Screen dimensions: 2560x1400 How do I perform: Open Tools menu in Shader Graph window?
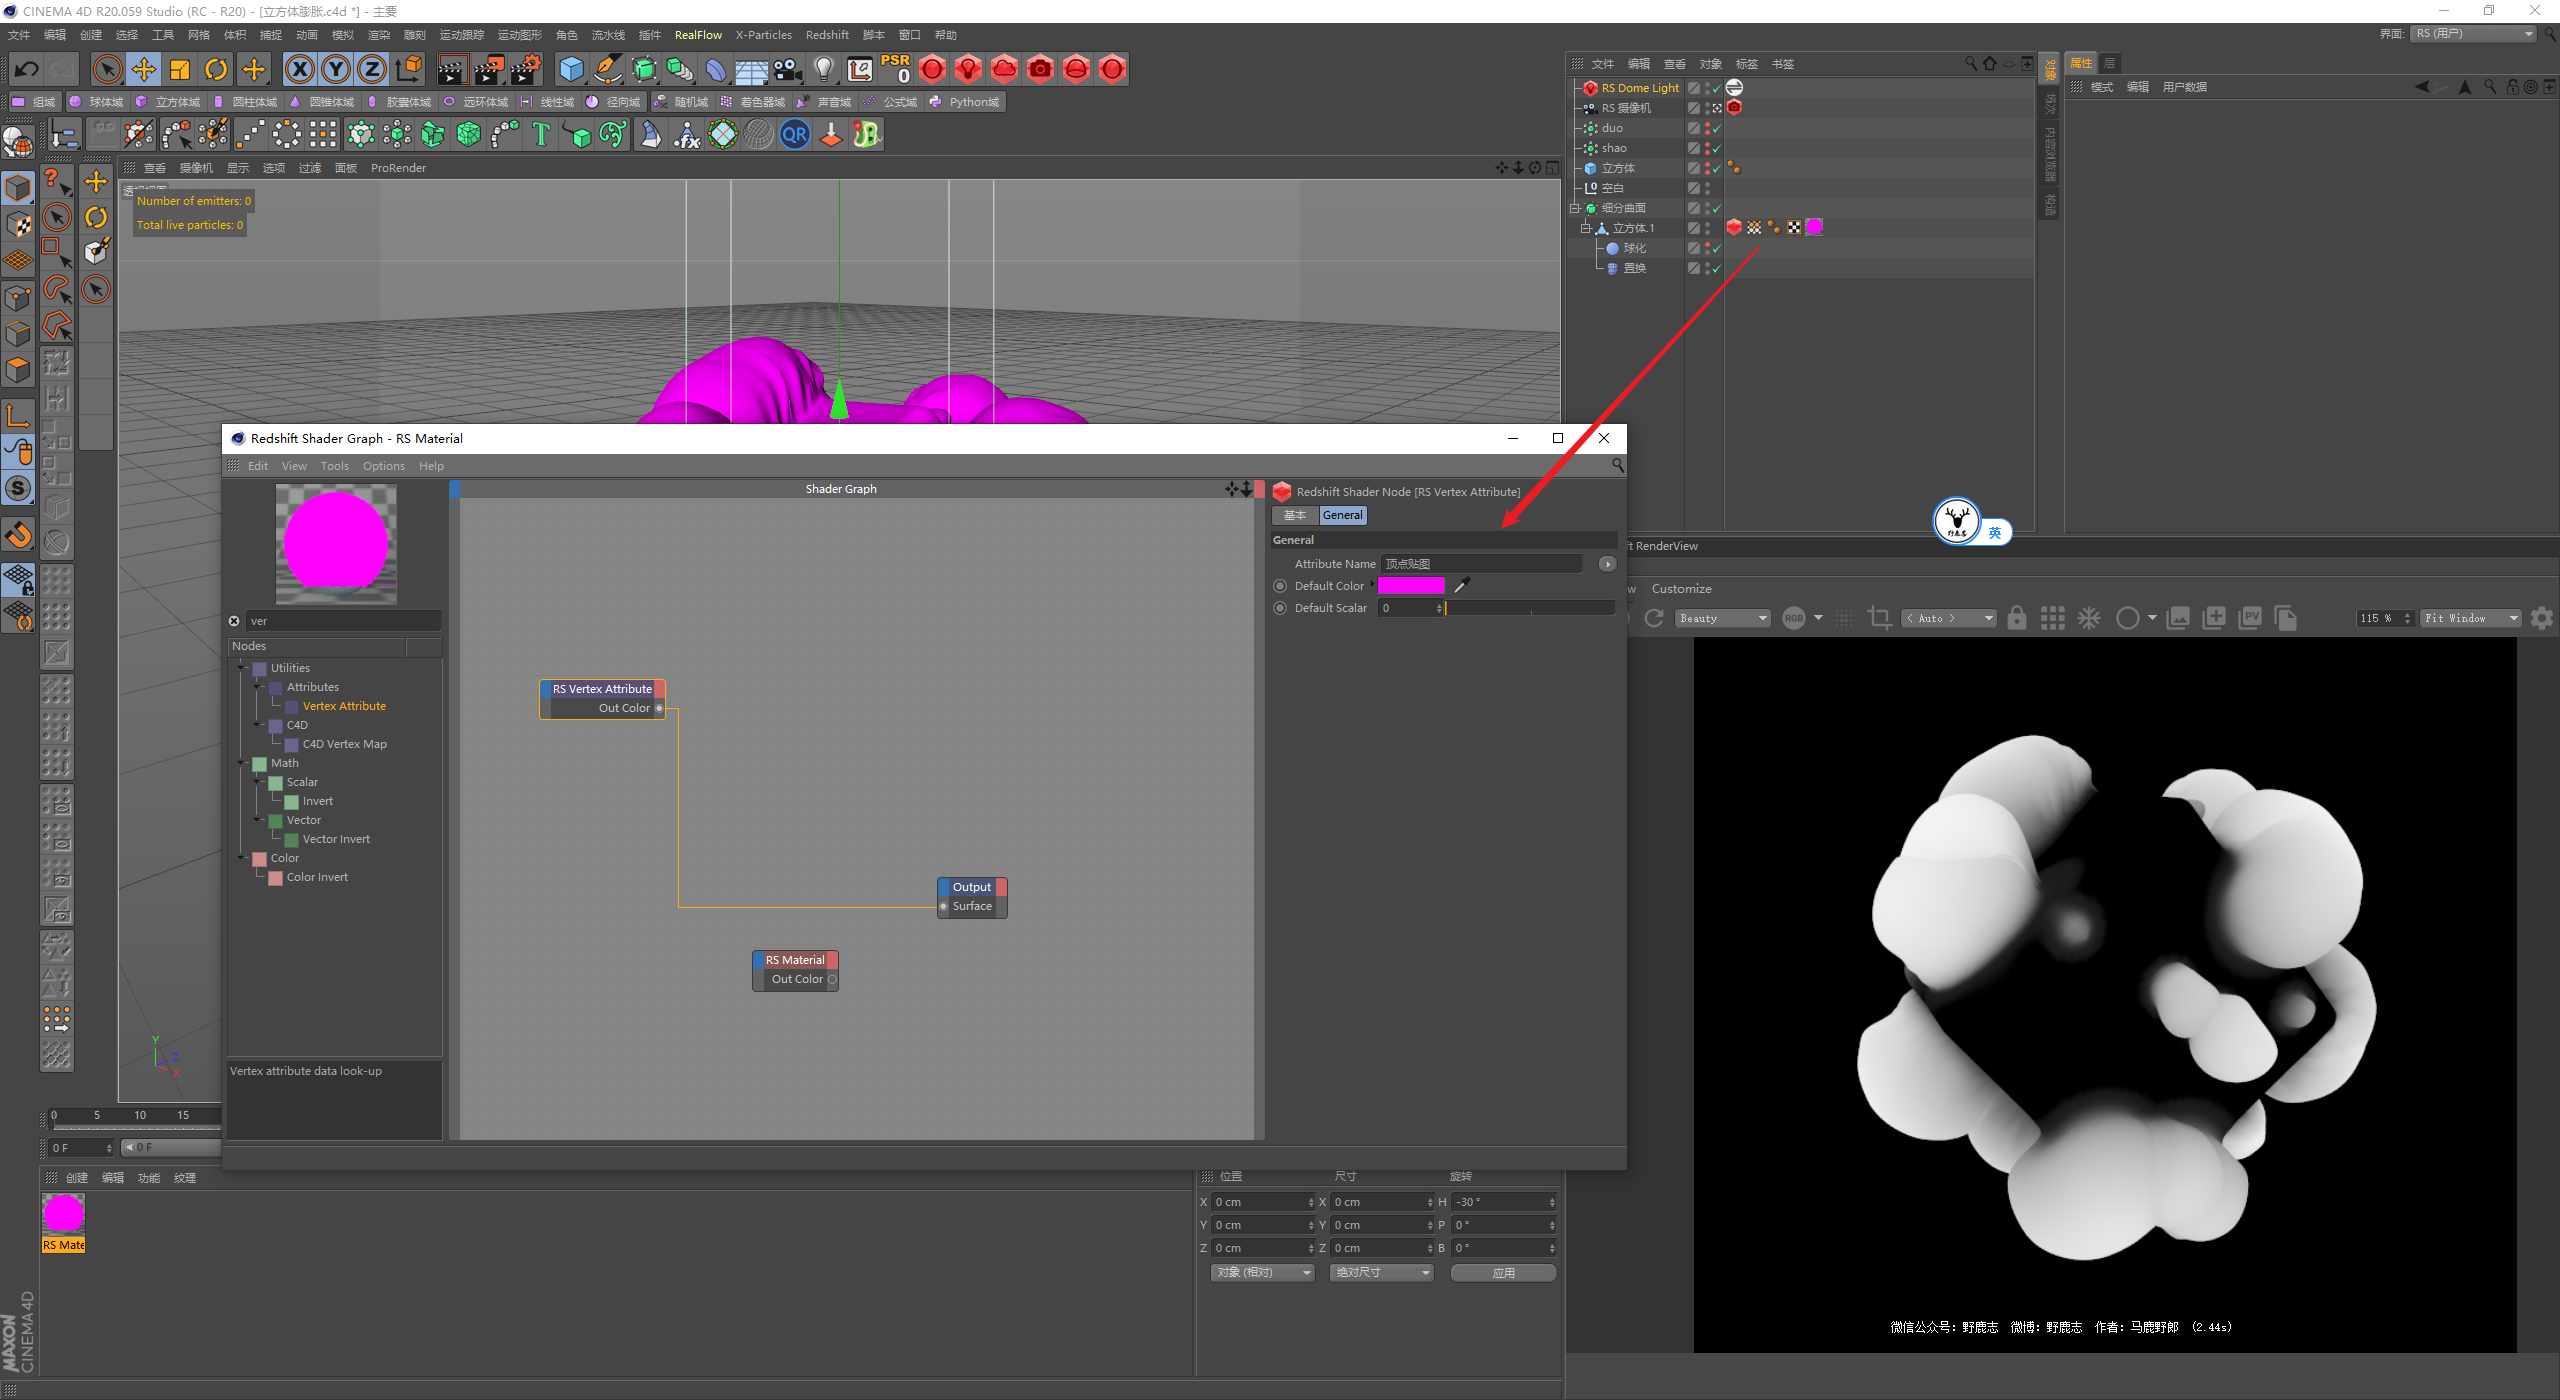tap(334, 466)
